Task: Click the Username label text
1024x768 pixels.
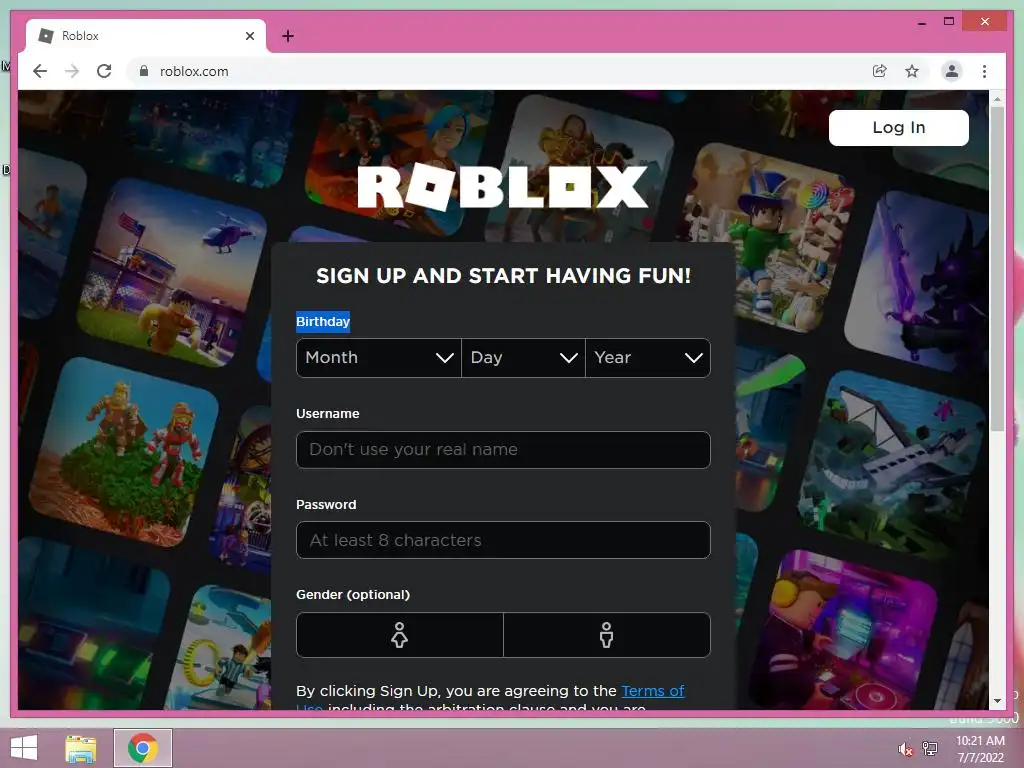Action: pos(328,414)
